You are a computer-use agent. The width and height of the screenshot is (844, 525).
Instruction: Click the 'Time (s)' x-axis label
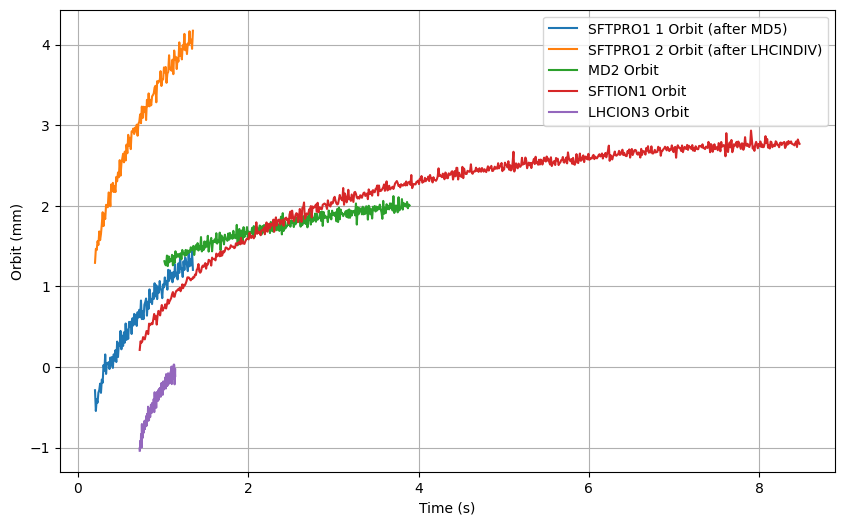pos(447,509)
